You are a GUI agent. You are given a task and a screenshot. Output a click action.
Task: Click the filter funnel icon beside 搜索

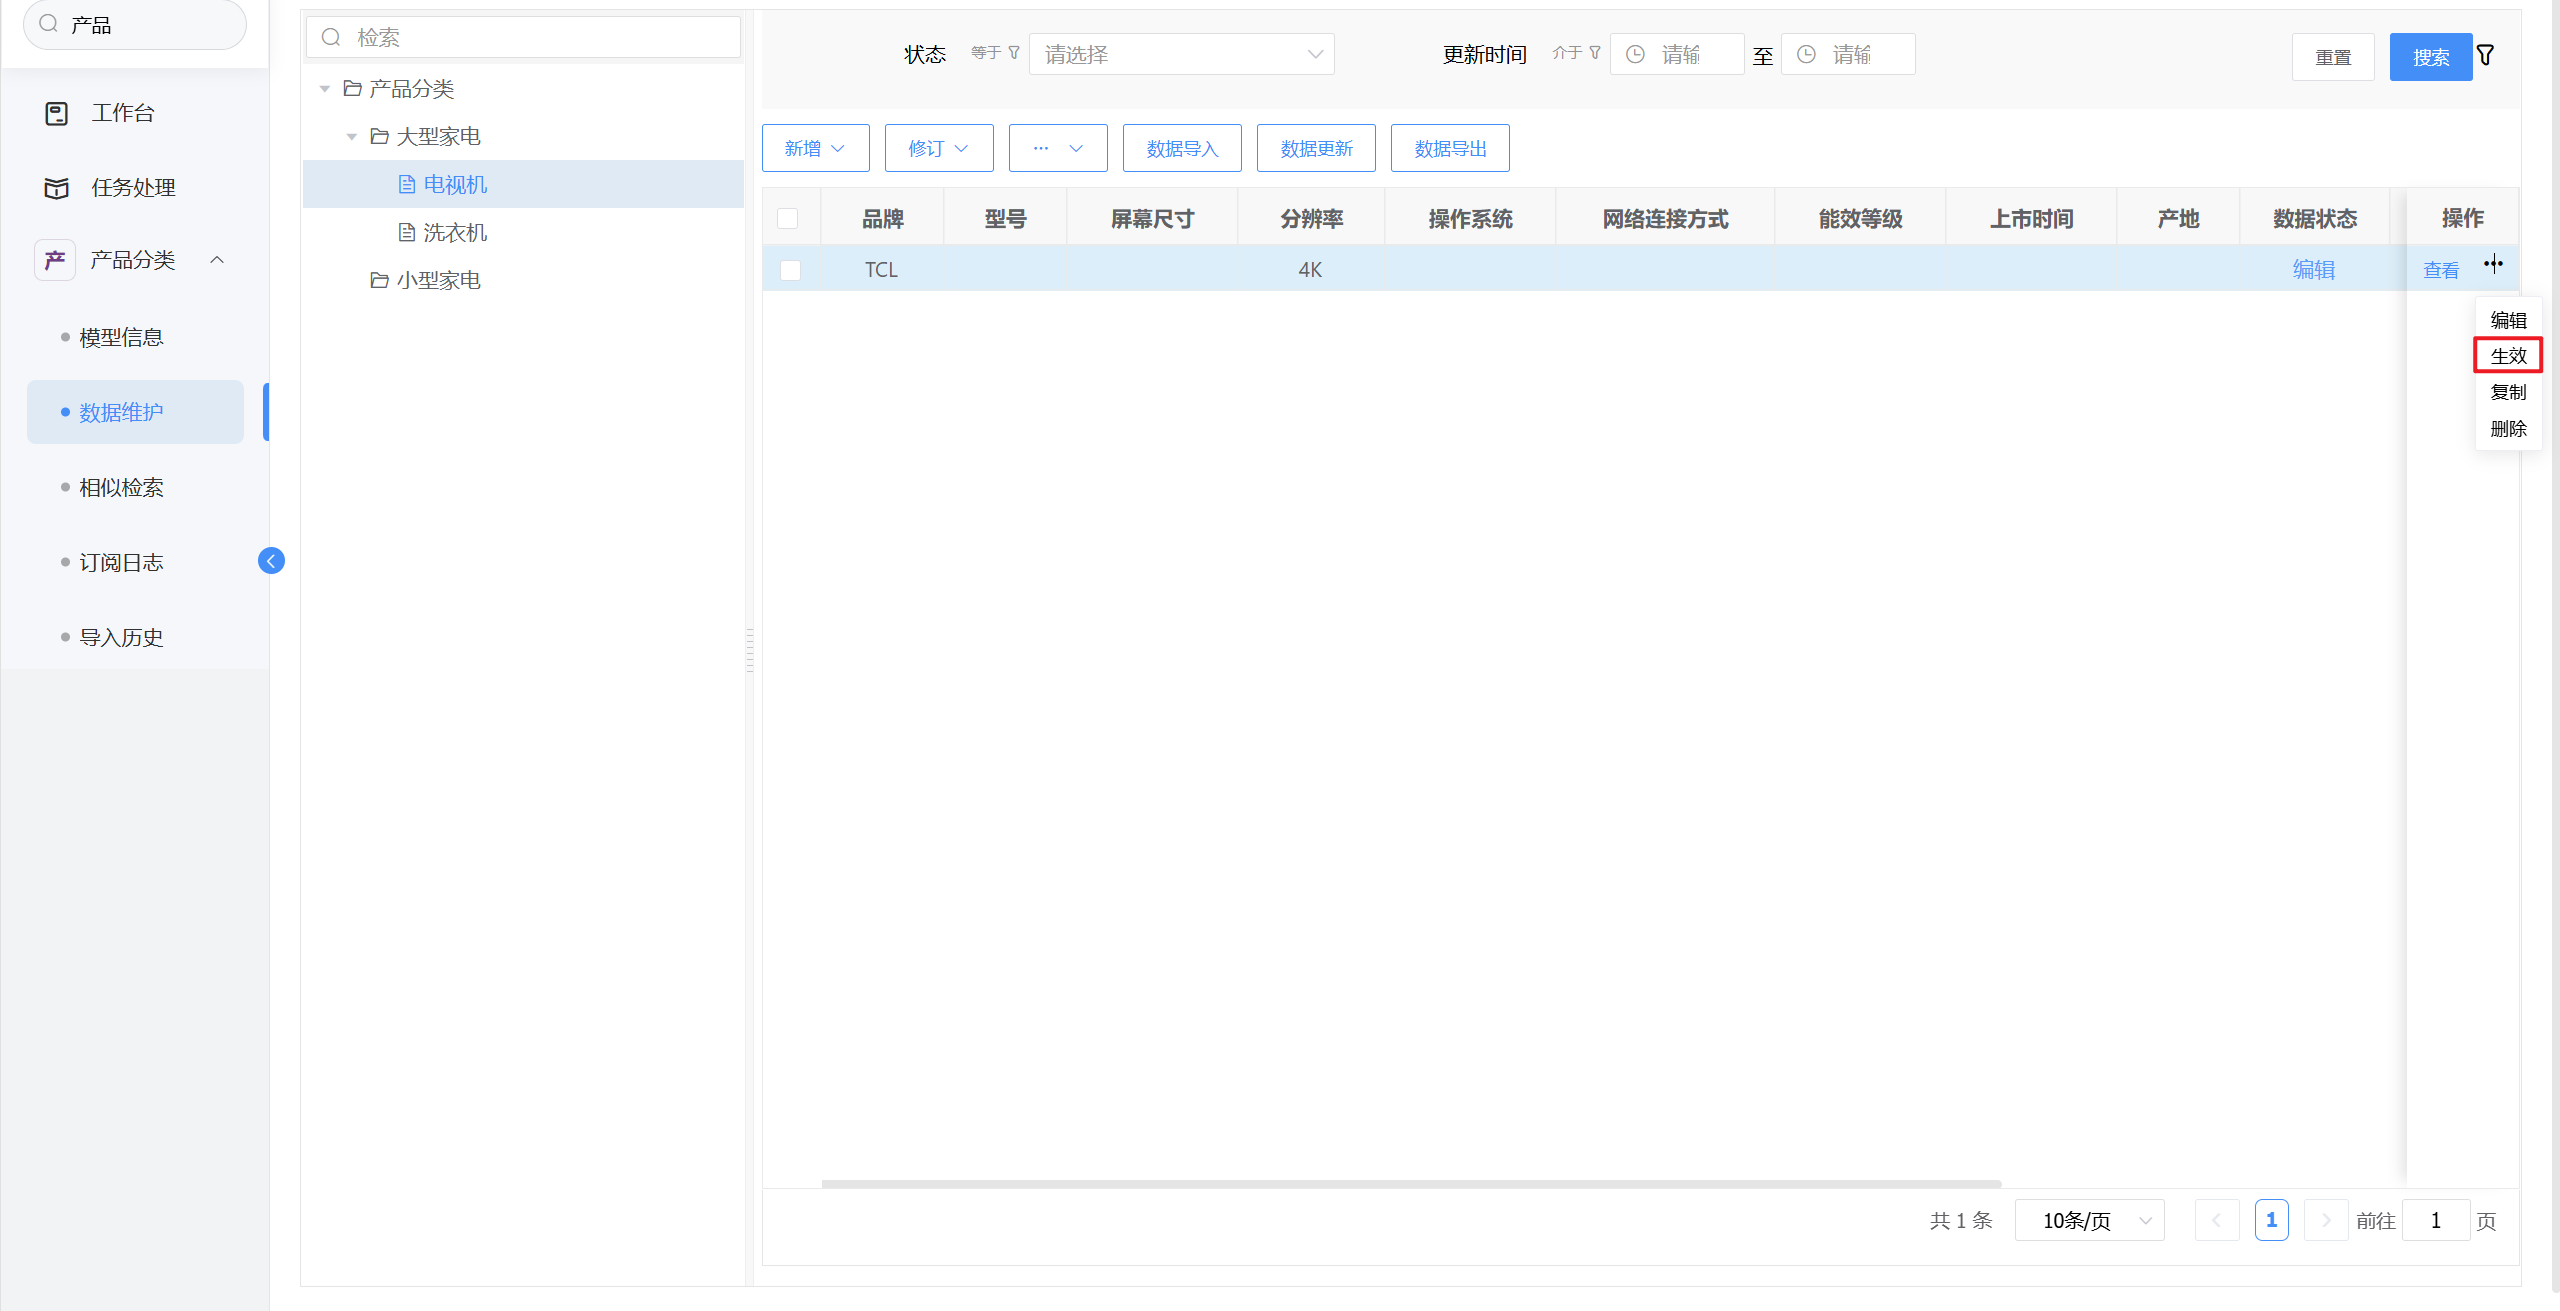tap(2485, 56)
